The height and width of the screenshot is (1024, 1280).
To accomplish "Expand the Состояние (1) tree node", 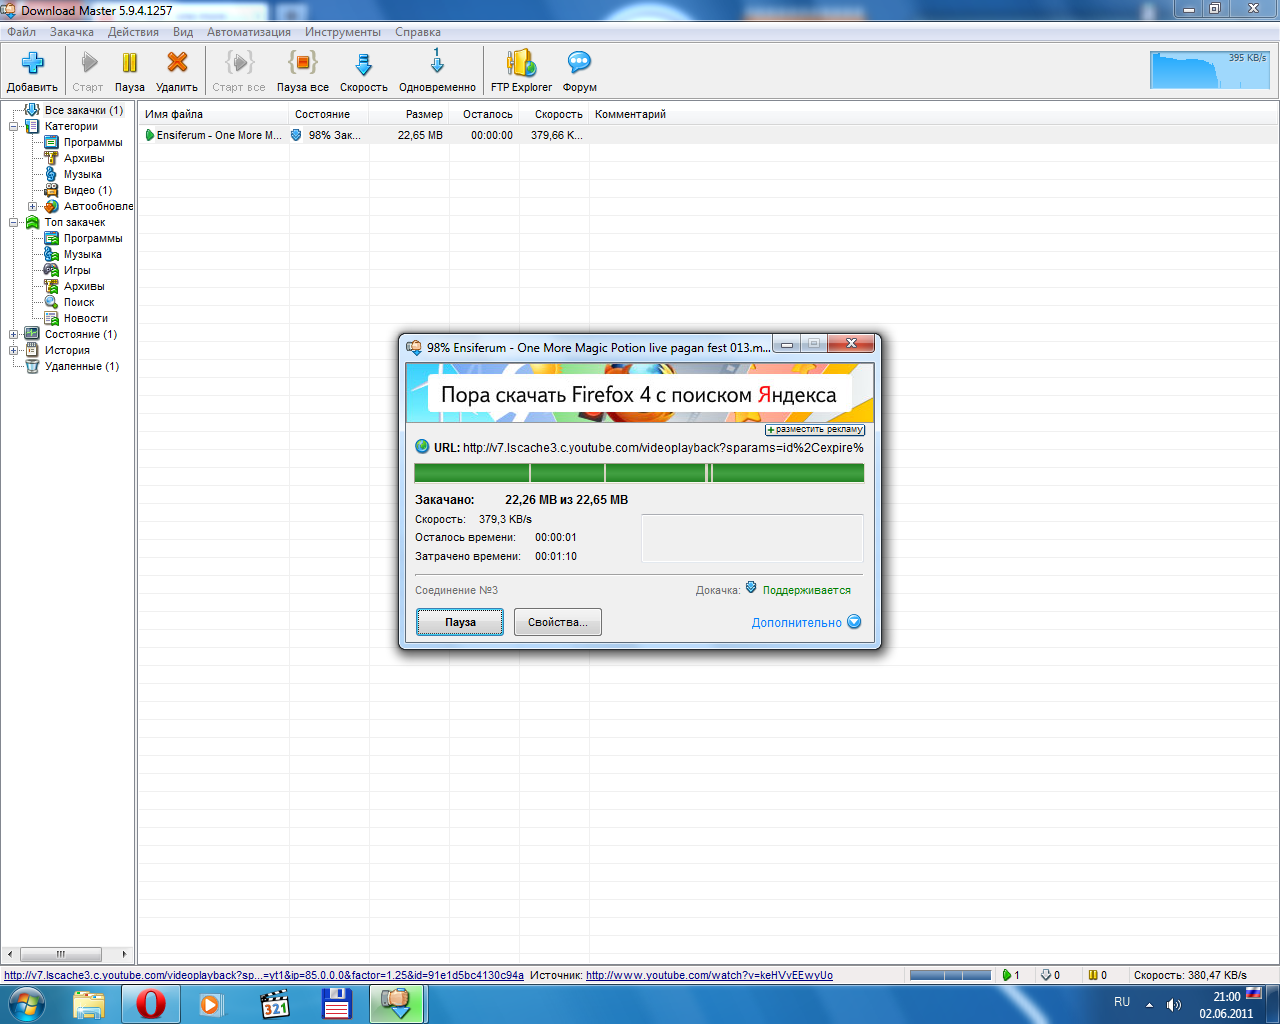I will pos(14,334).
